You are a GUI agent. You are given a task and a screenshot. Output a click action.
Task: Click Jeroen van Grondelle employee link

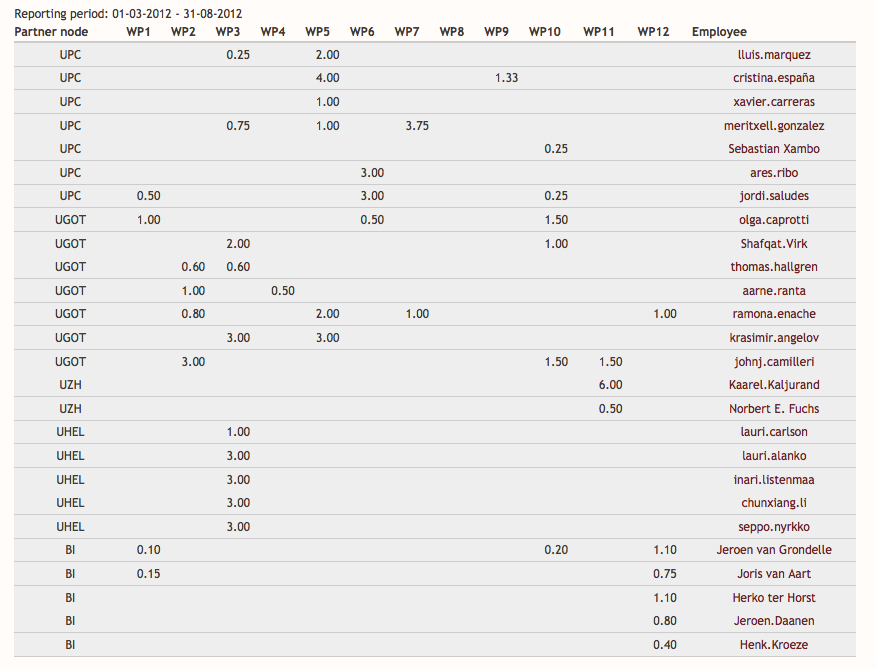[x=774, y=550]
